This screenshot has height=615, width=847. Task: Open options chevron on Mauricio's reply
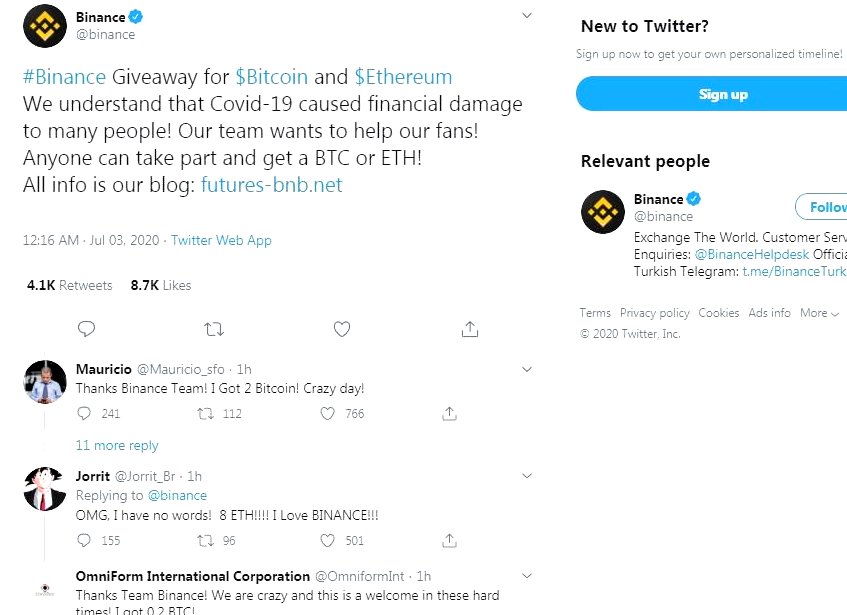(527, 369)
